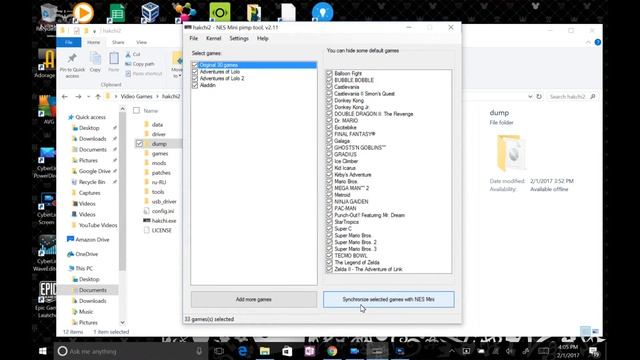
Task: Uncheck the Donkey Kong Jr. checkbox
Action: 329,107
